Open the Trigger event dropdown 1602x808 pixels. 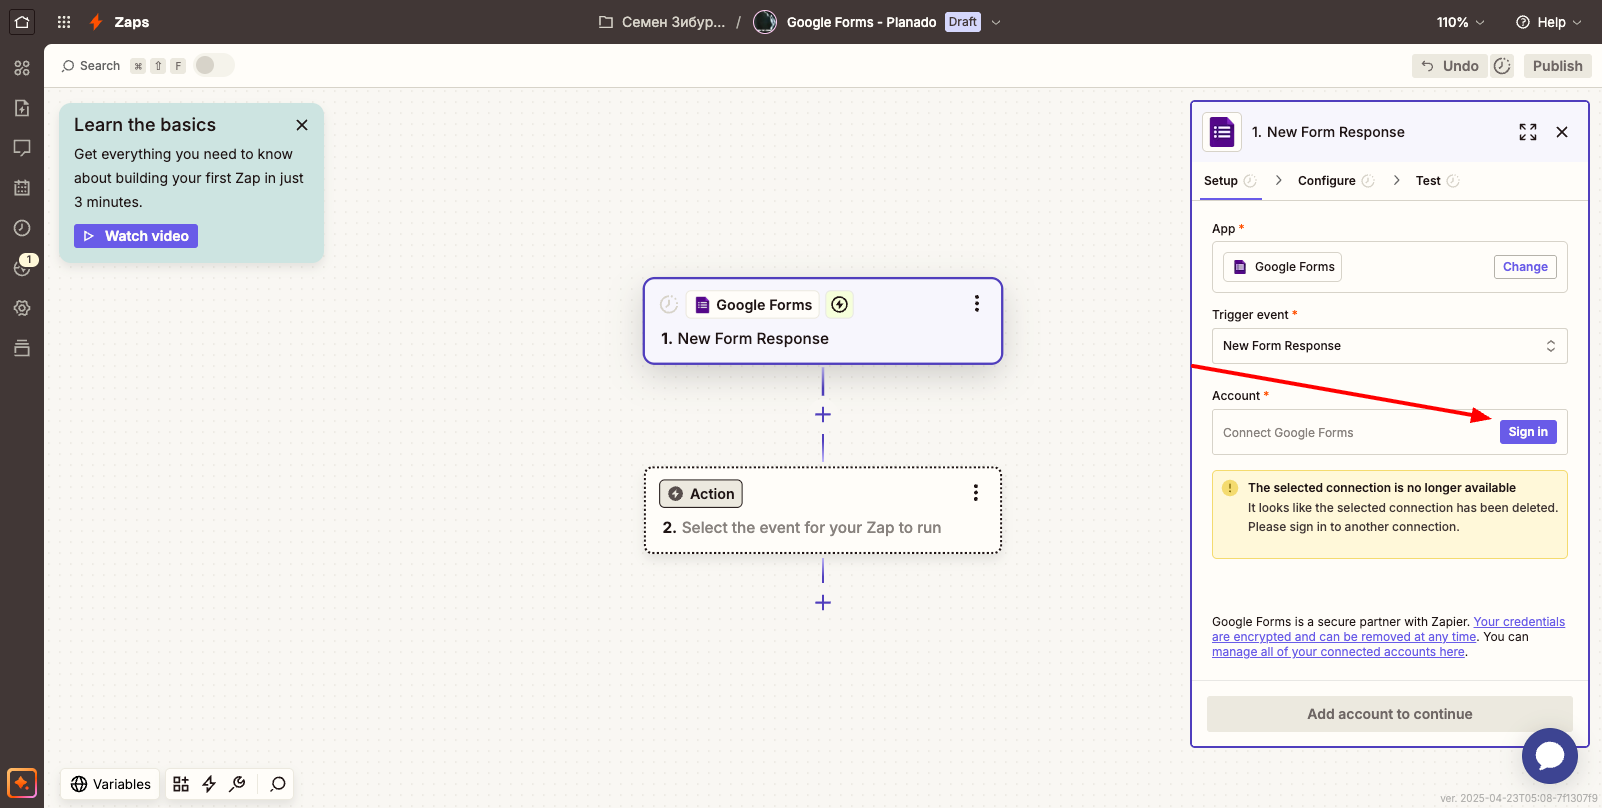coord(1389,346)
